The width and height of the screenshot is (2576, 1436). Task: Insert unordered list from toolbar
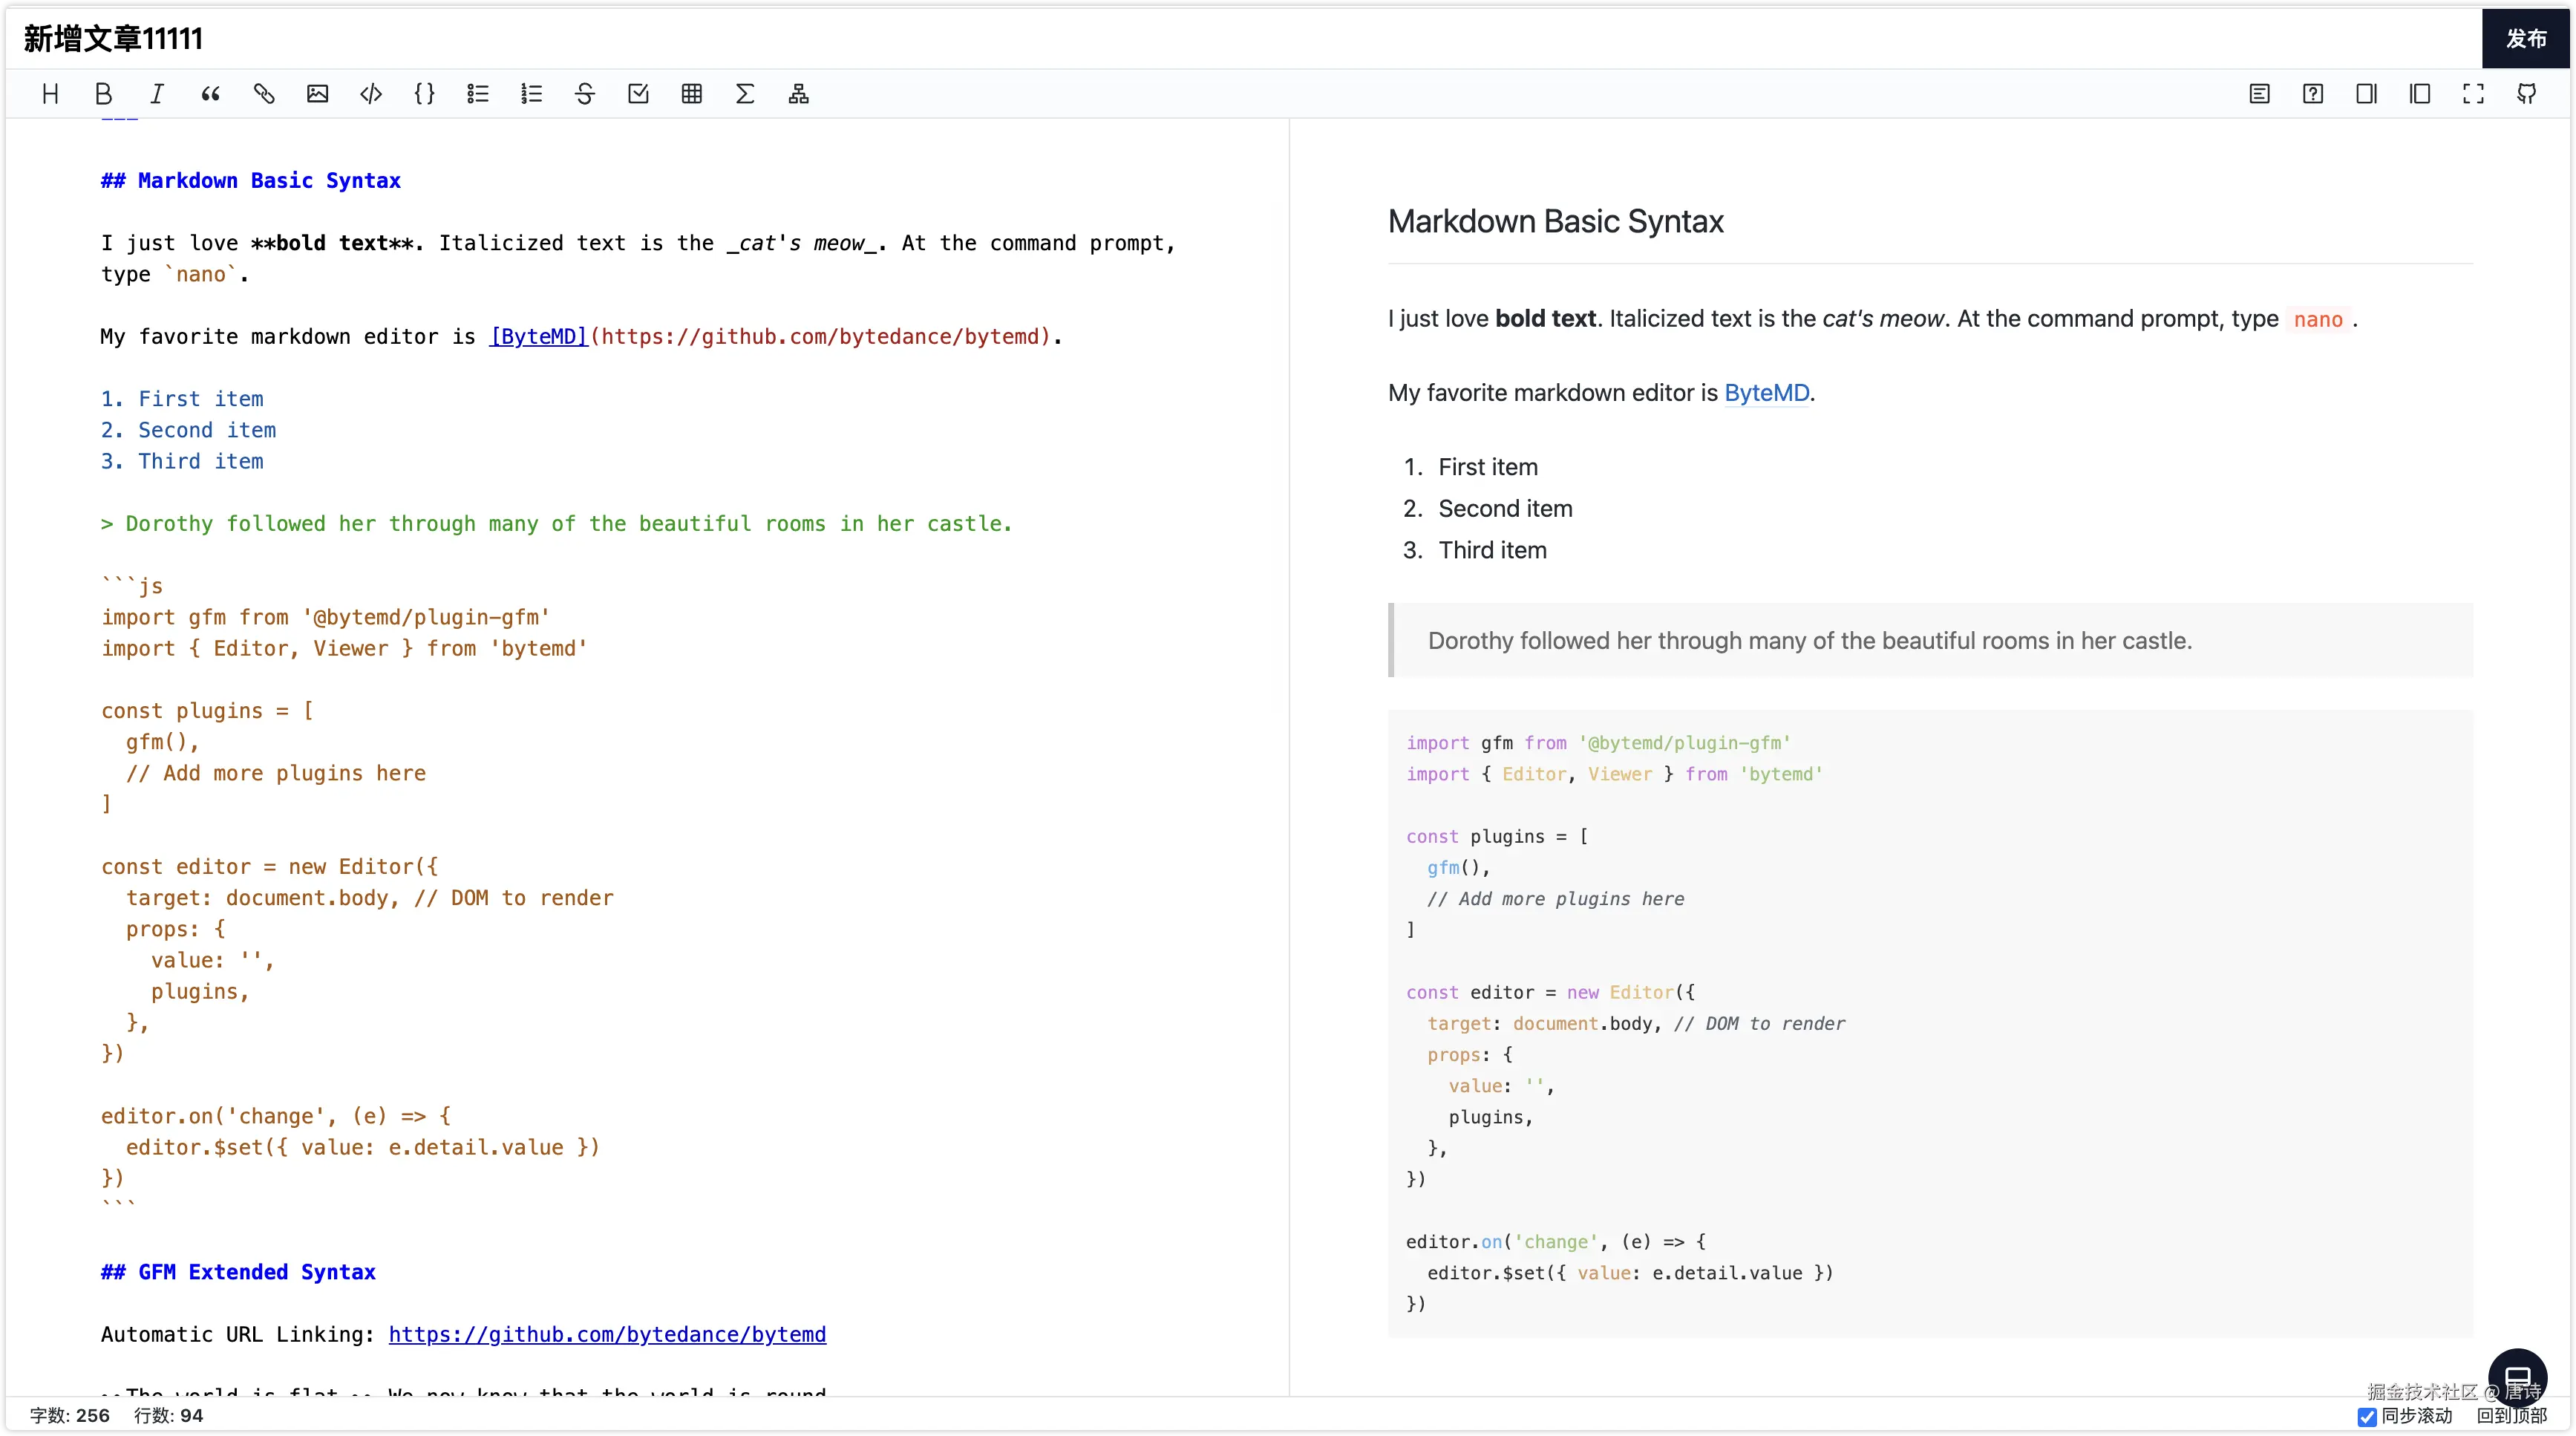pyautogui.click(x=478, y=94)
